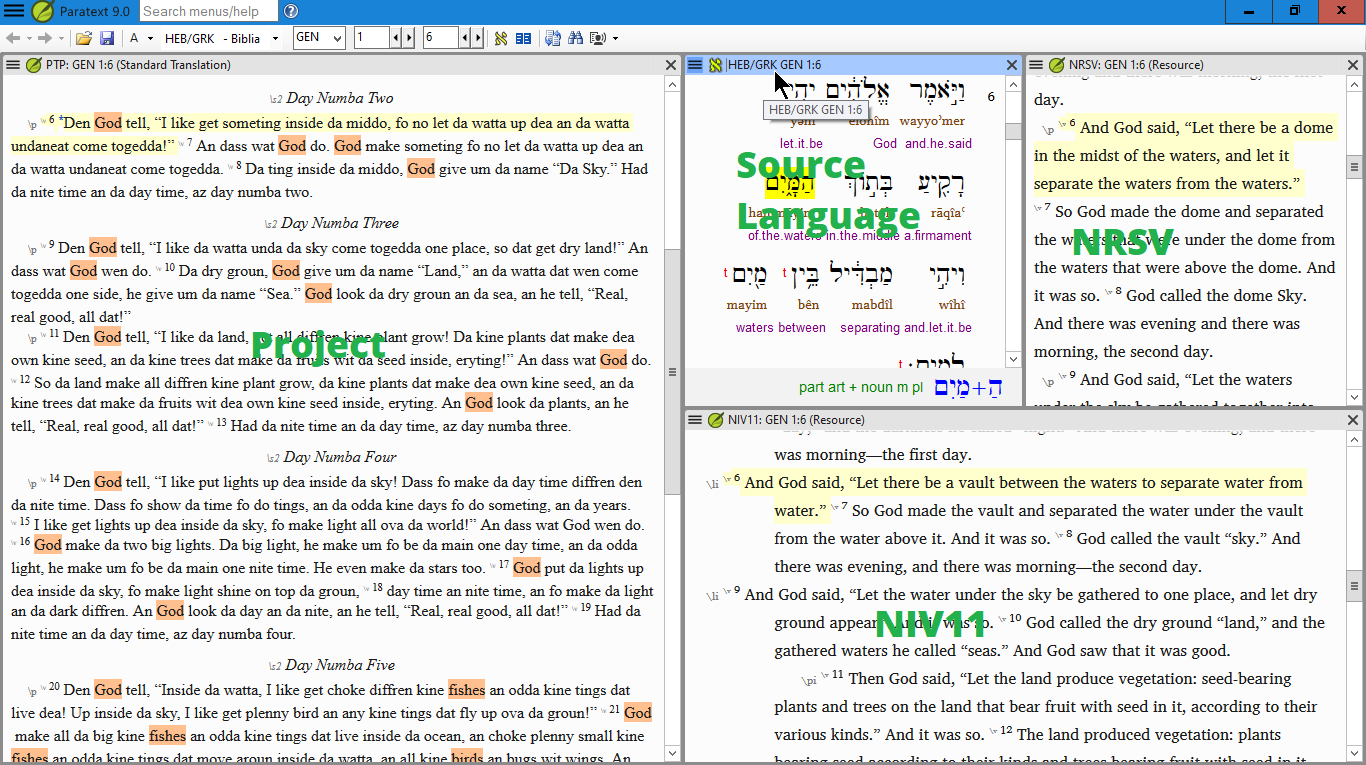
Task: Click parsing text 'part art + noun m pl'
Action: (x=861, y=387)
